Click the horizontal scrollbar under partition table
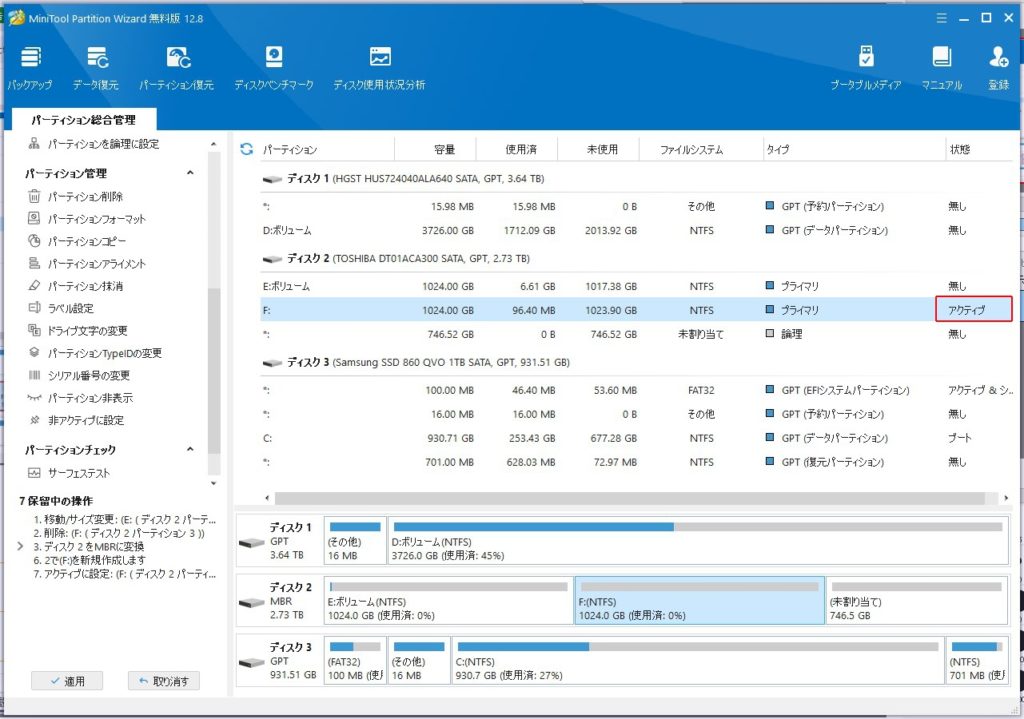1024x719 pixels. point(630,497)
